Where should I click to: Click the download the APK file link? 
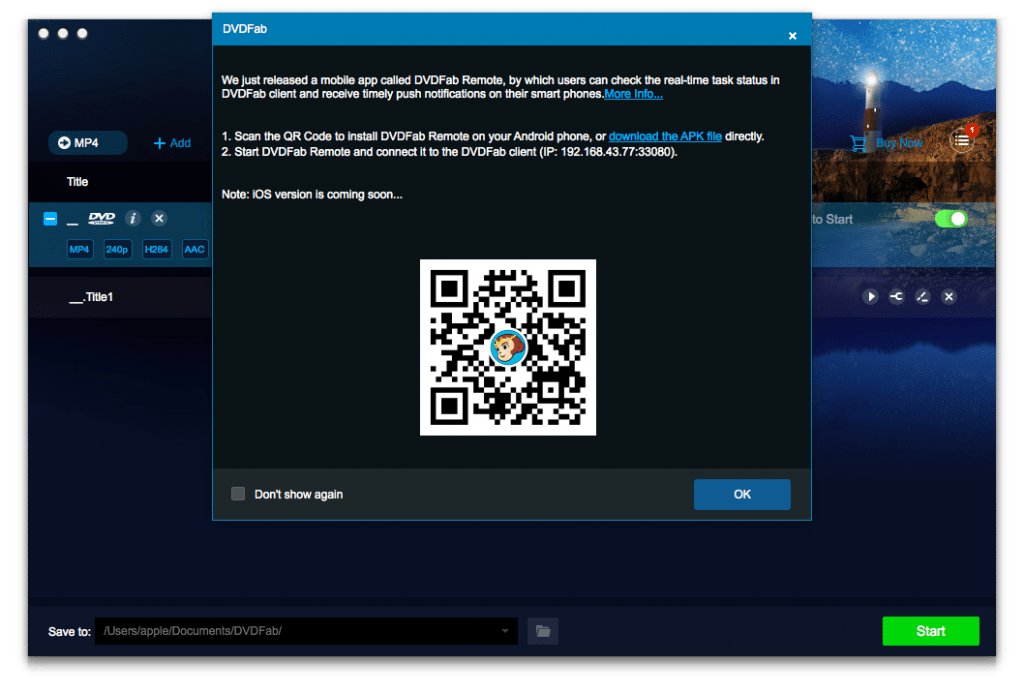[665, 137]
